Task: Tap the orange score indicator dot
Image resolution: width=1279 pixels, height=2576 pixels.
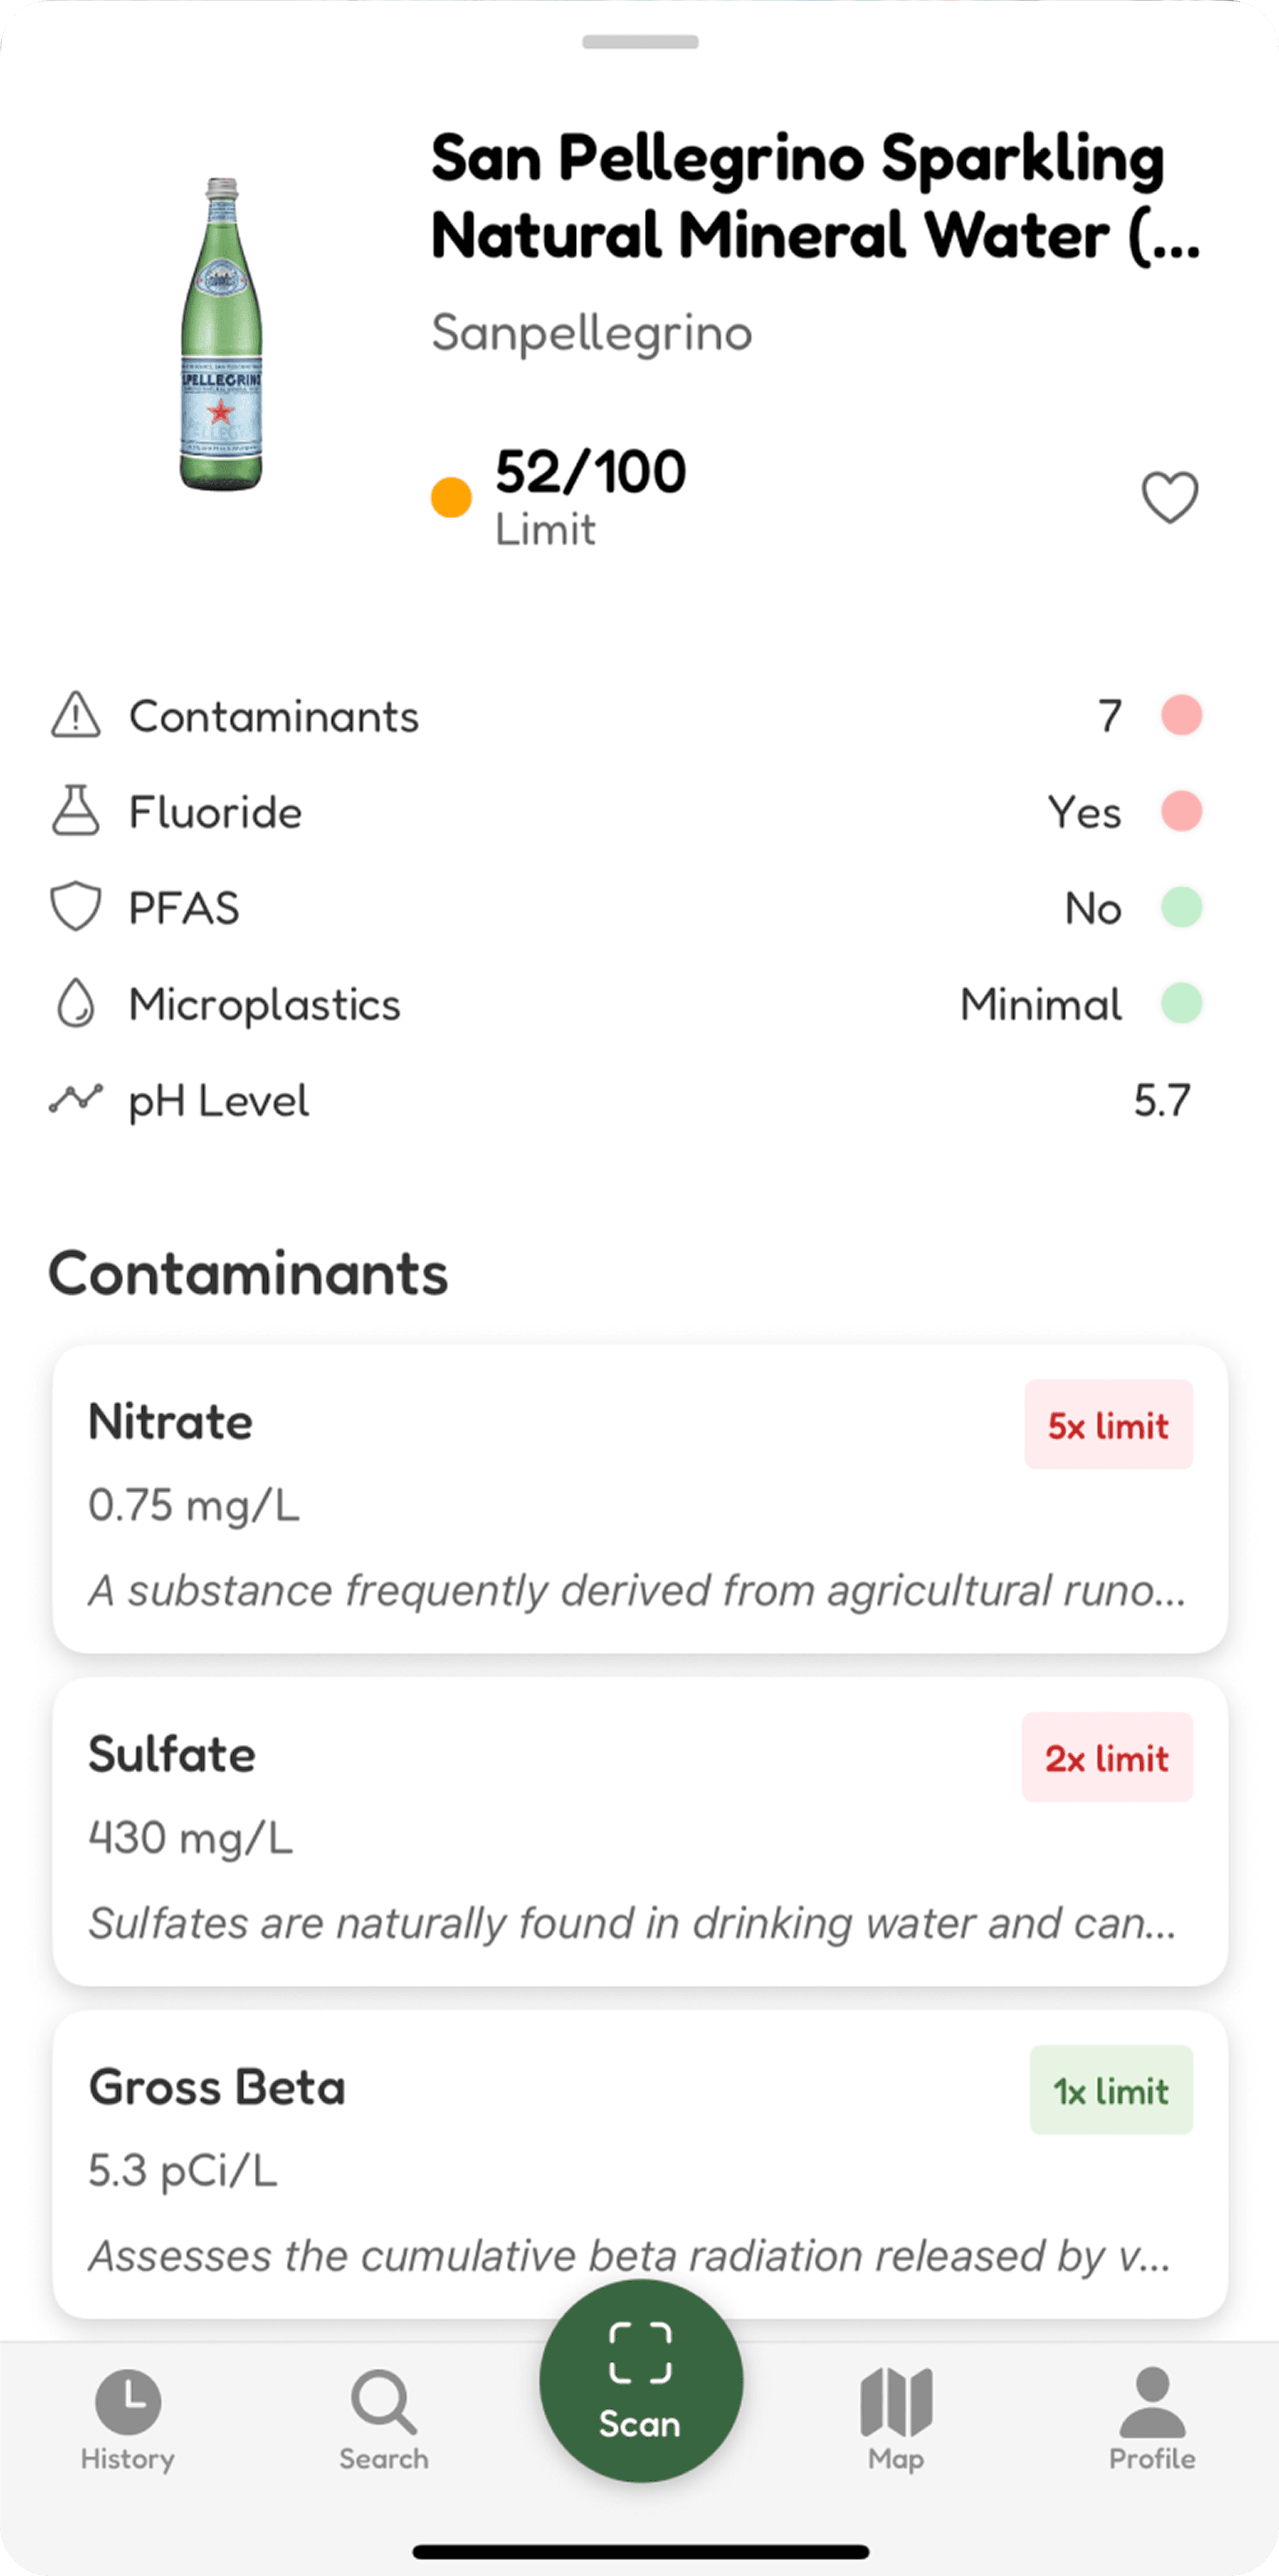Action: 451,497
